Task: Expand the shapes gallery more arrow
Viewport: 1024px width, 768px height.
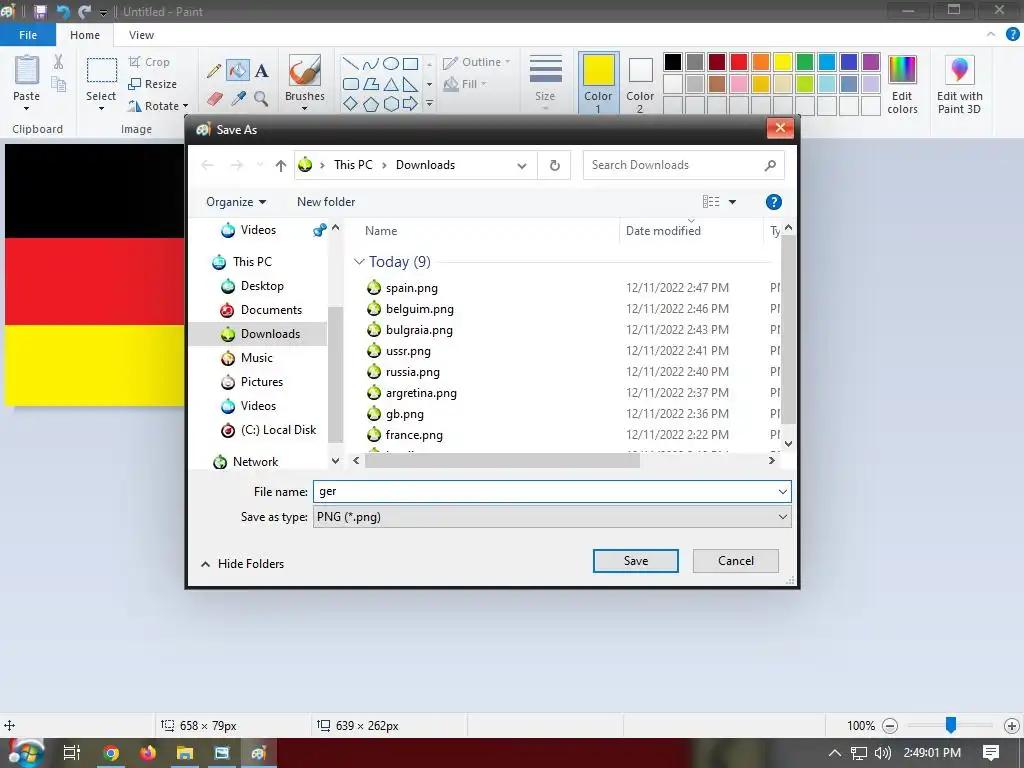Action: (x=429, y=104)
